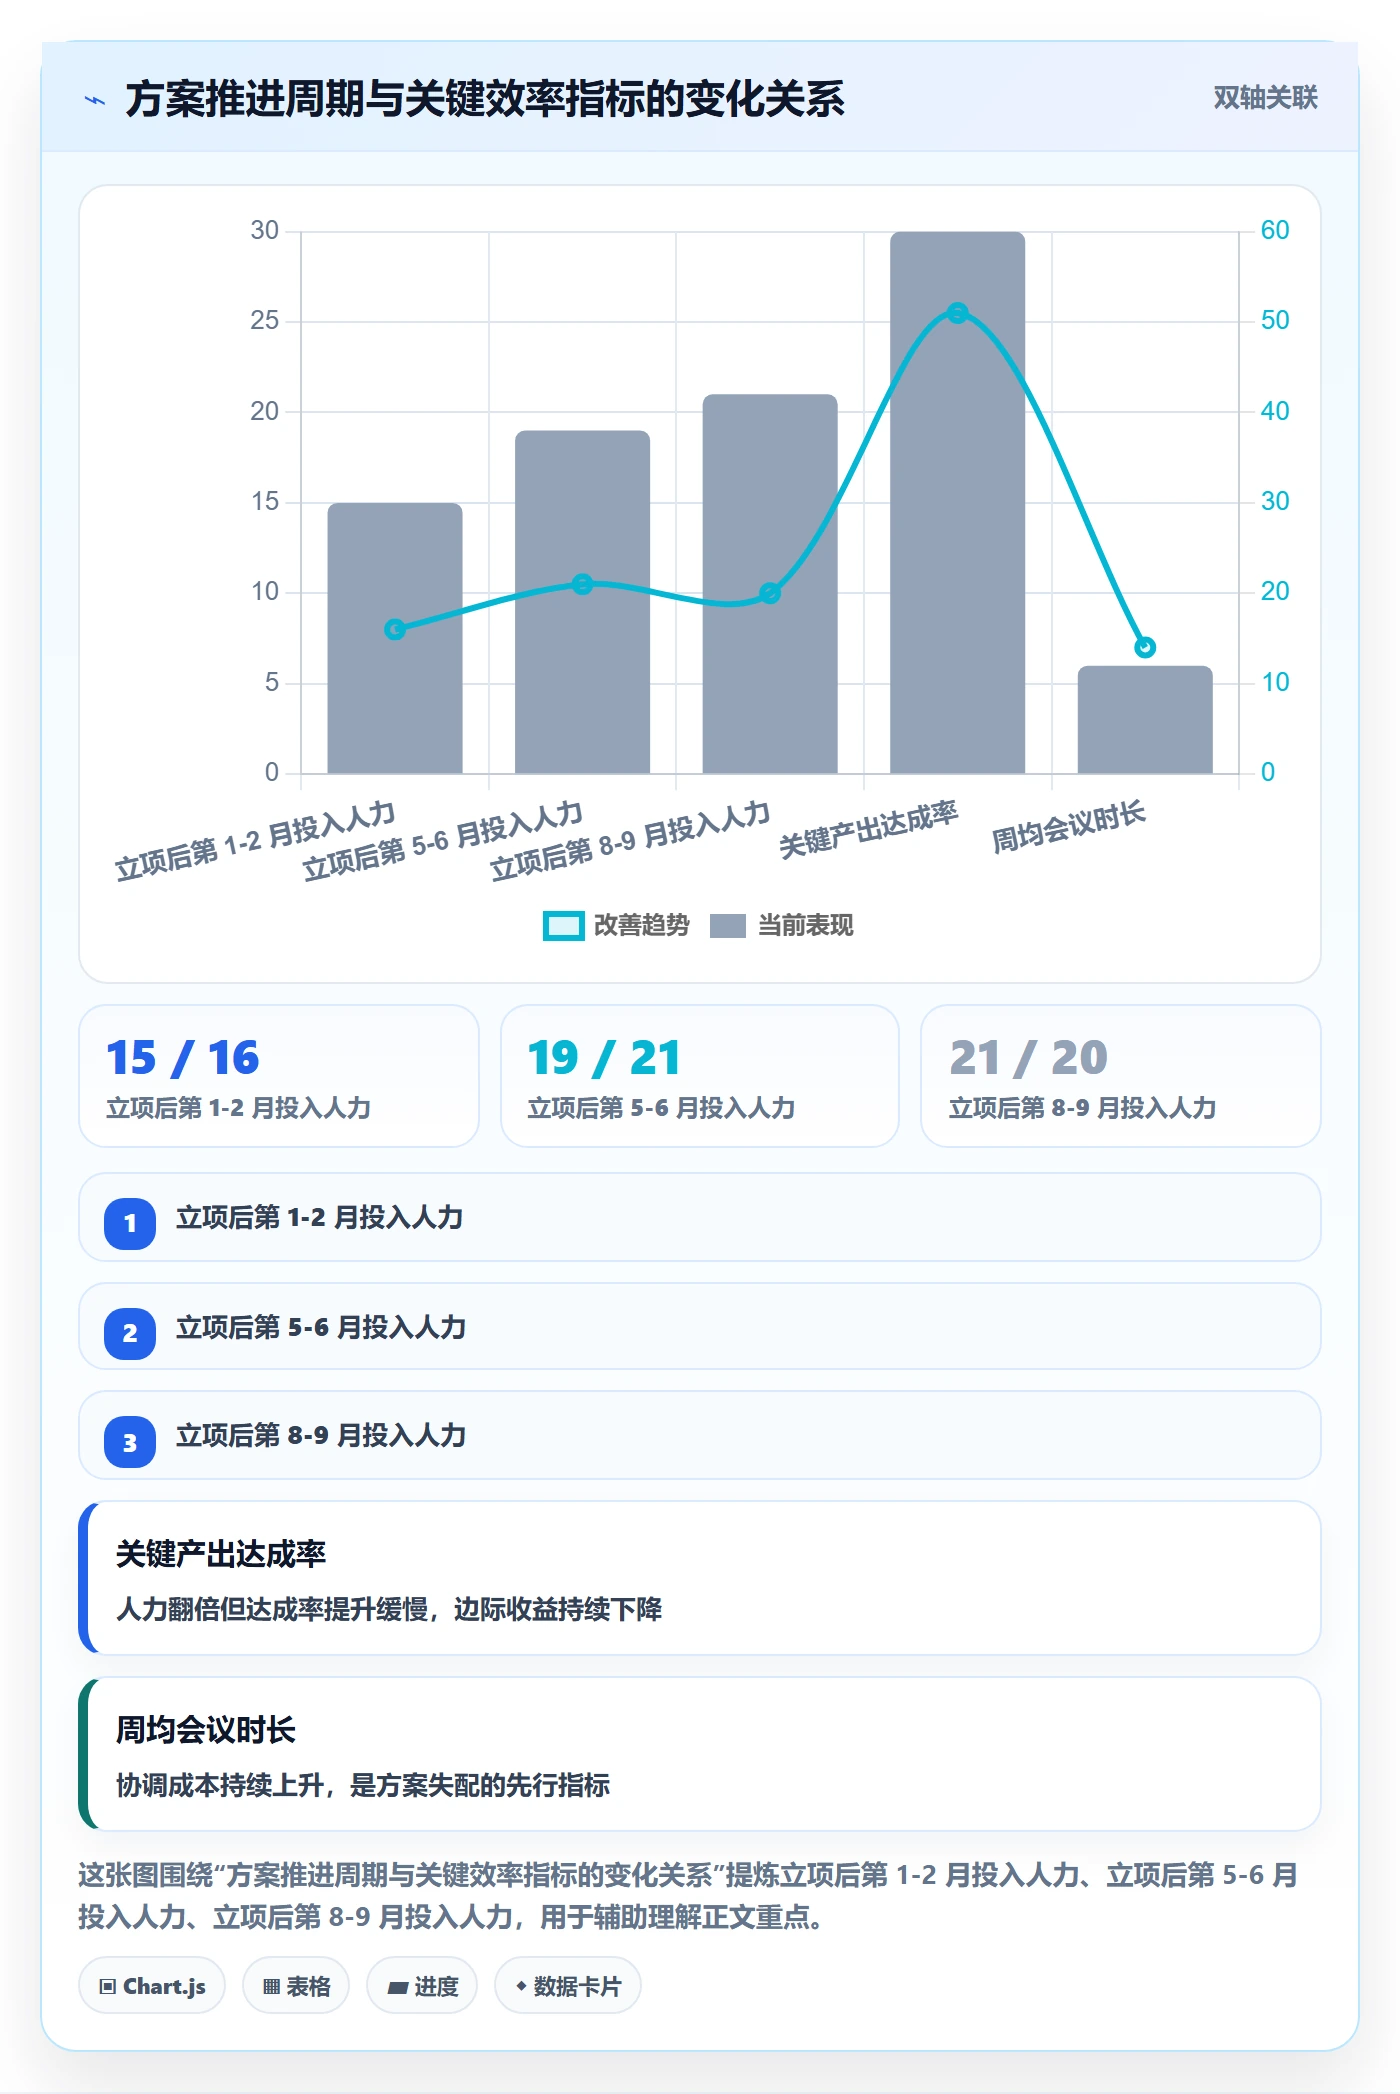1400x2094 pixels.
Task: Click the line point at 关键产出达成率 peak
Action: pos(957,313)
